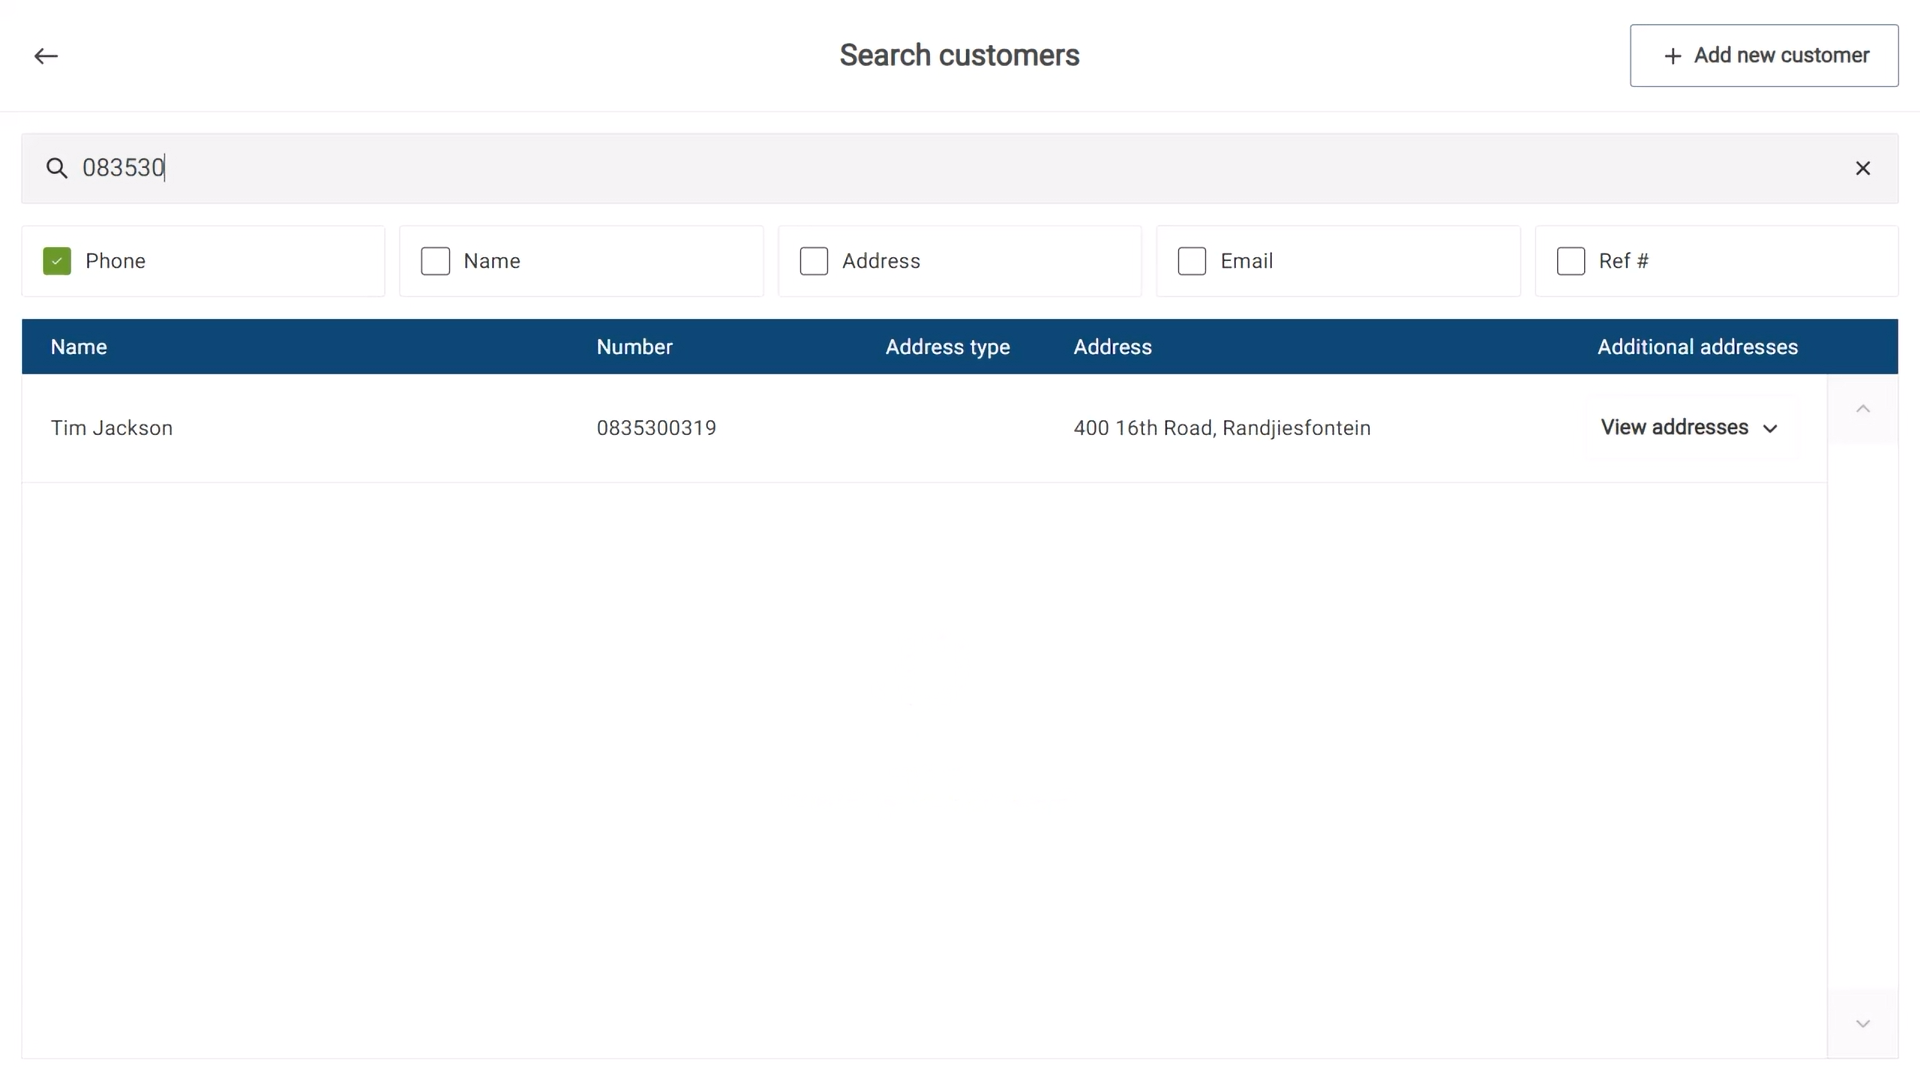
Task: Clear search with X icon
Action: [1862, 168]
